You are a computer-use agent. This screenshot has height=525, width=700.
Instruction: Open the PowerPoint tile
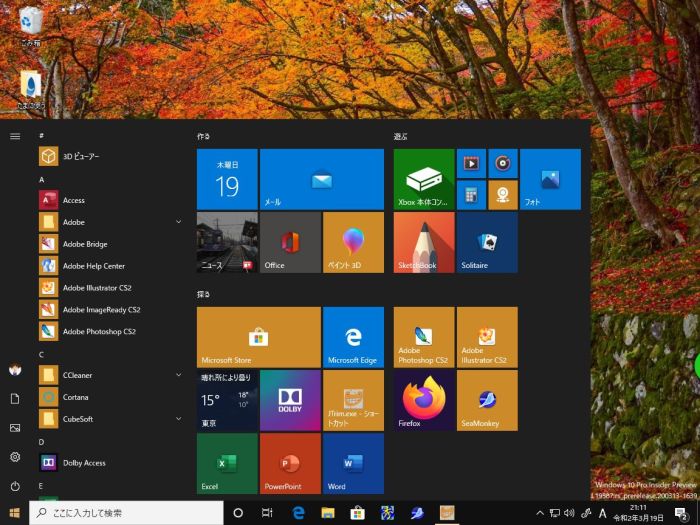click(290, 463)
